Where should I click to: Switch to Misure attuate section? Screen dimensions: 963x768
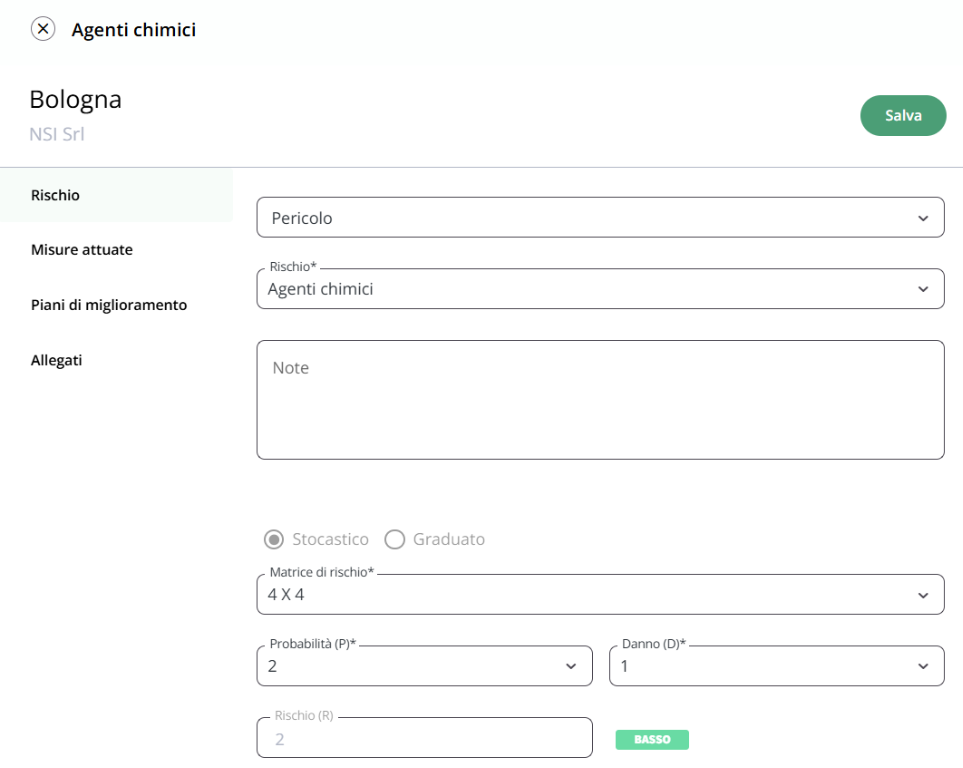pos(82,250)
